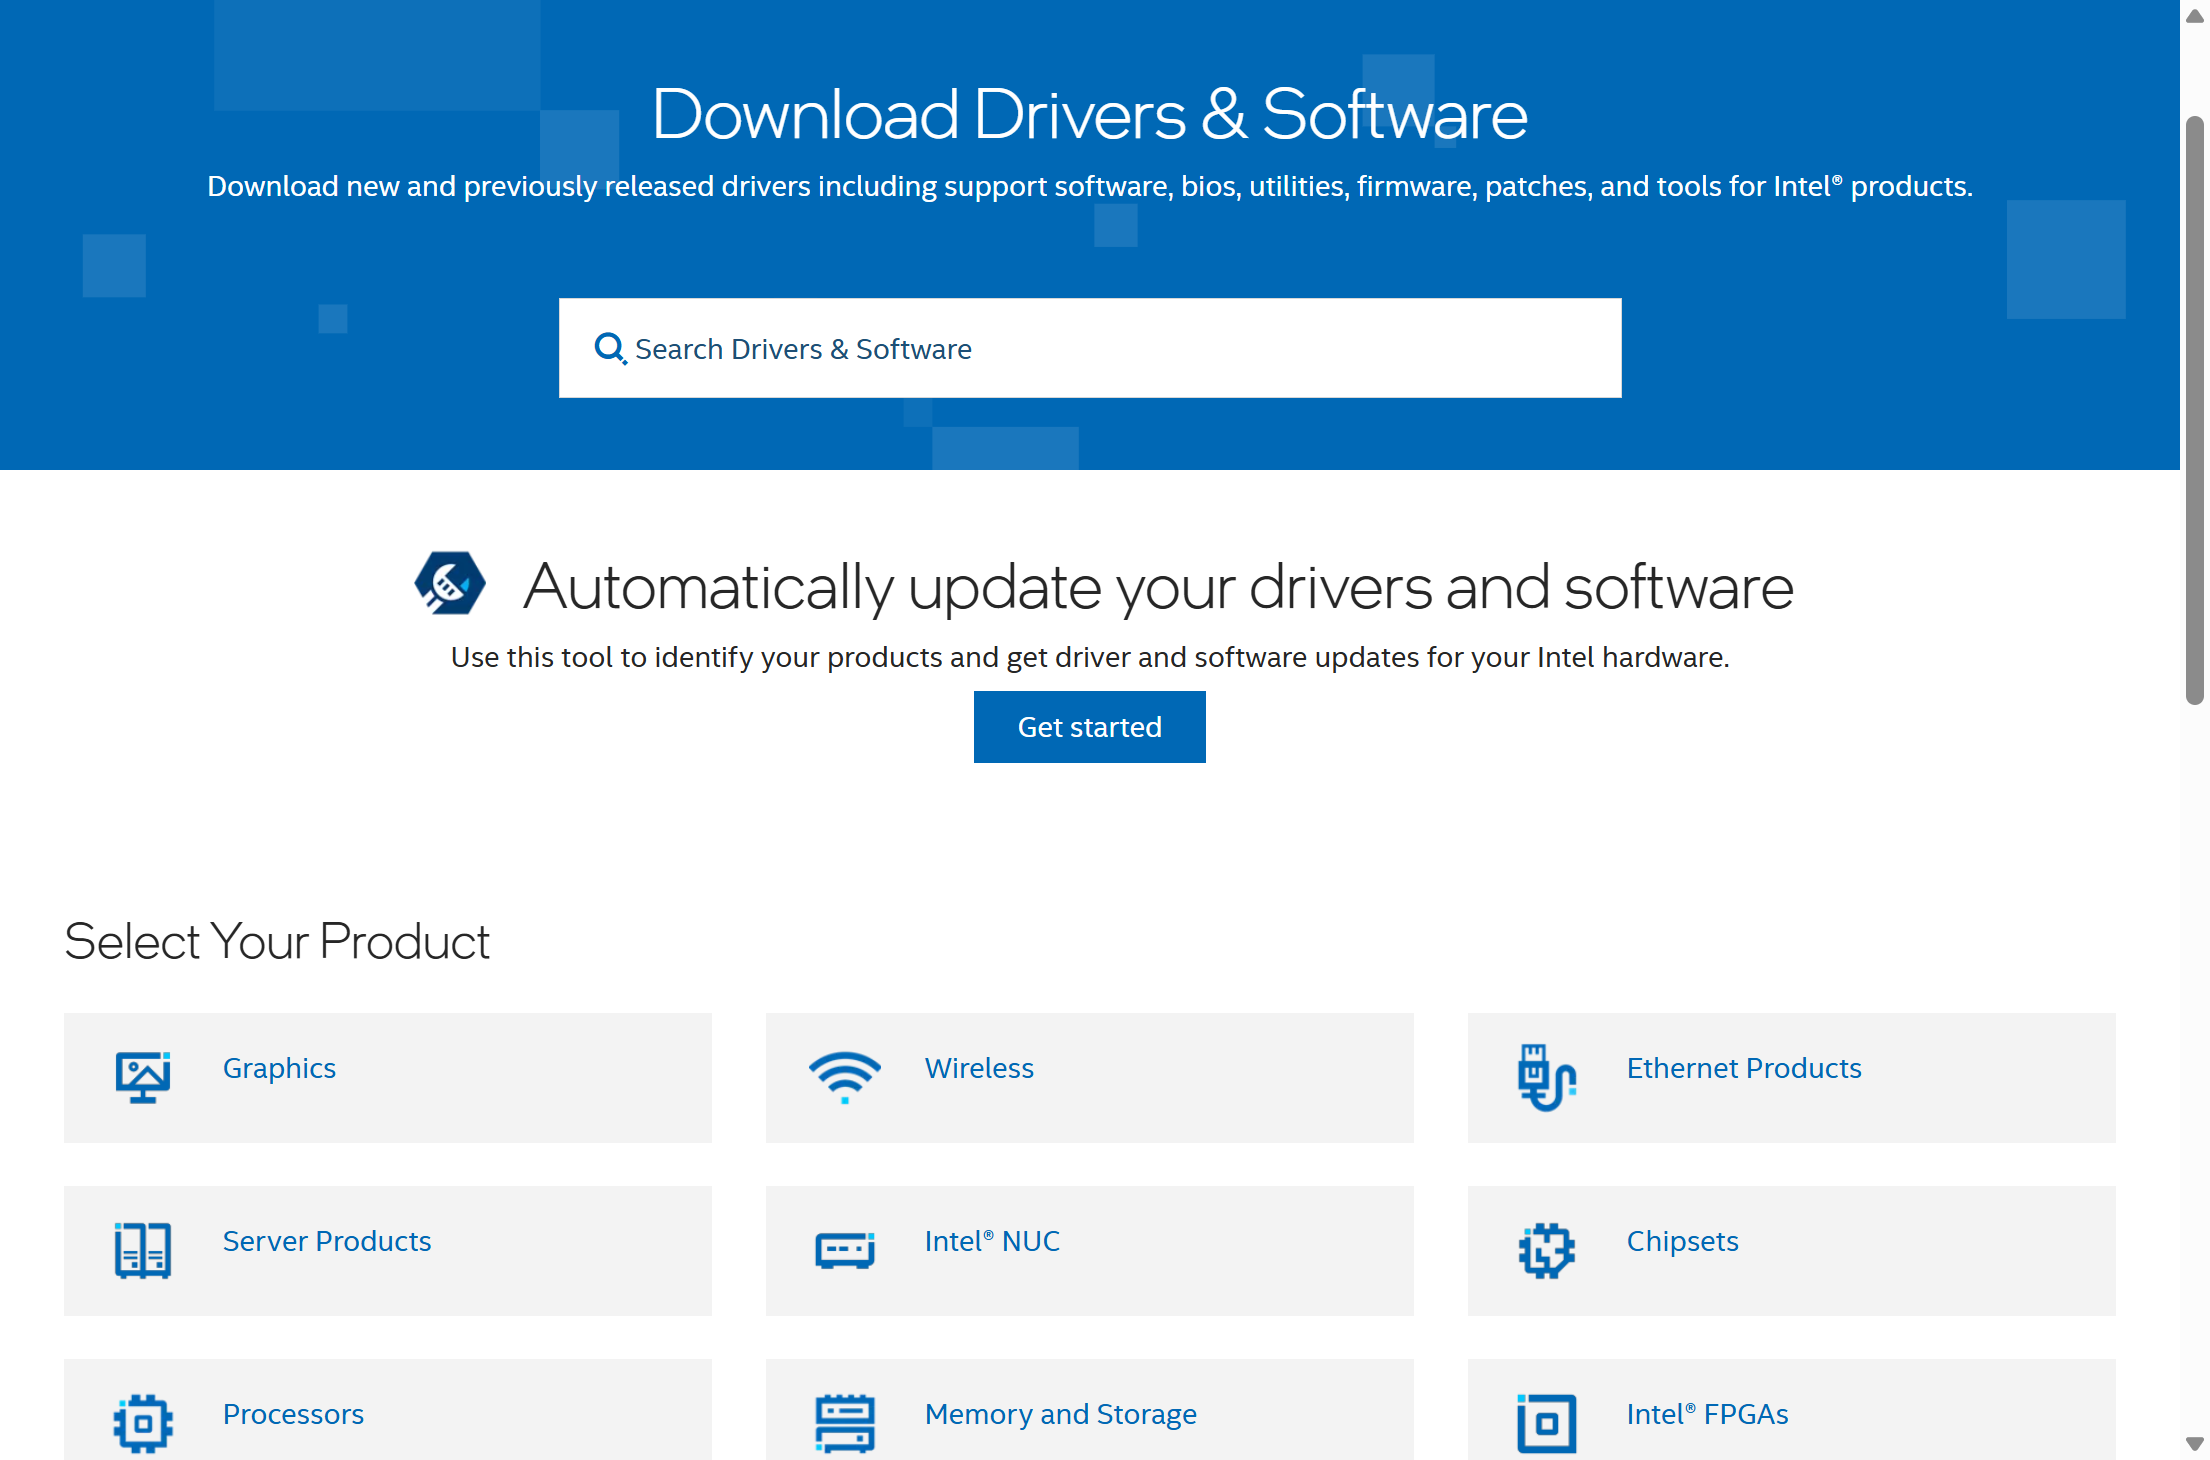Image resolution: width=2210 pixels, height=1460 pixels.
Task: Click the Server Products rack icon
Action: [143, 1250]
